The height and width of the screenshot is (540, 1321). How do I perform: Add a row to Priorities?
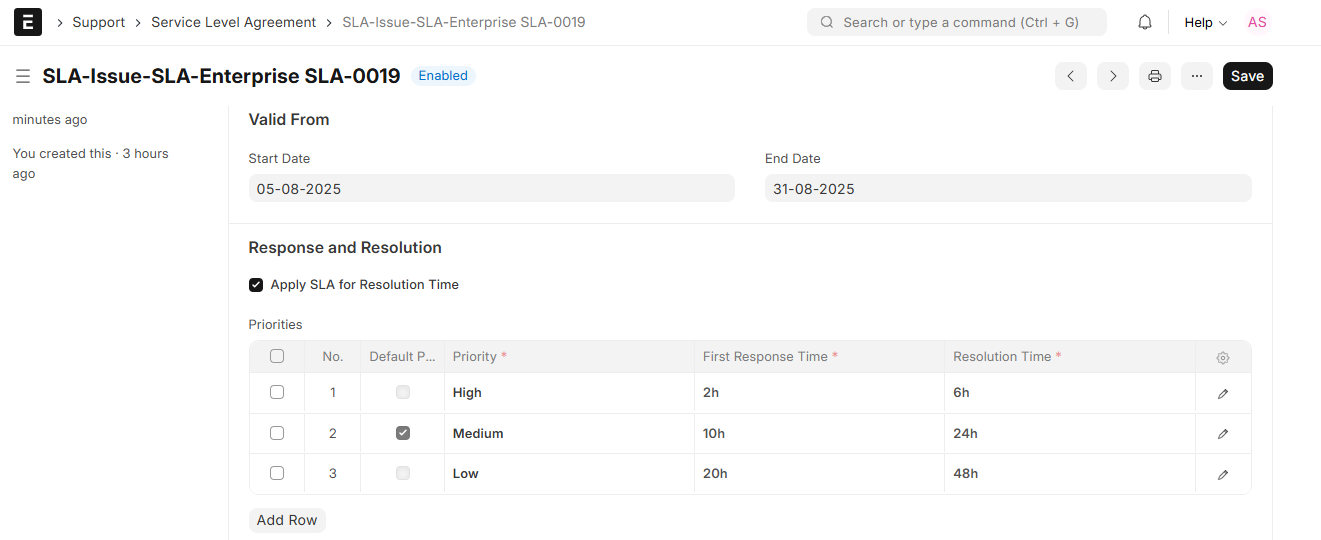coord(287,520)
